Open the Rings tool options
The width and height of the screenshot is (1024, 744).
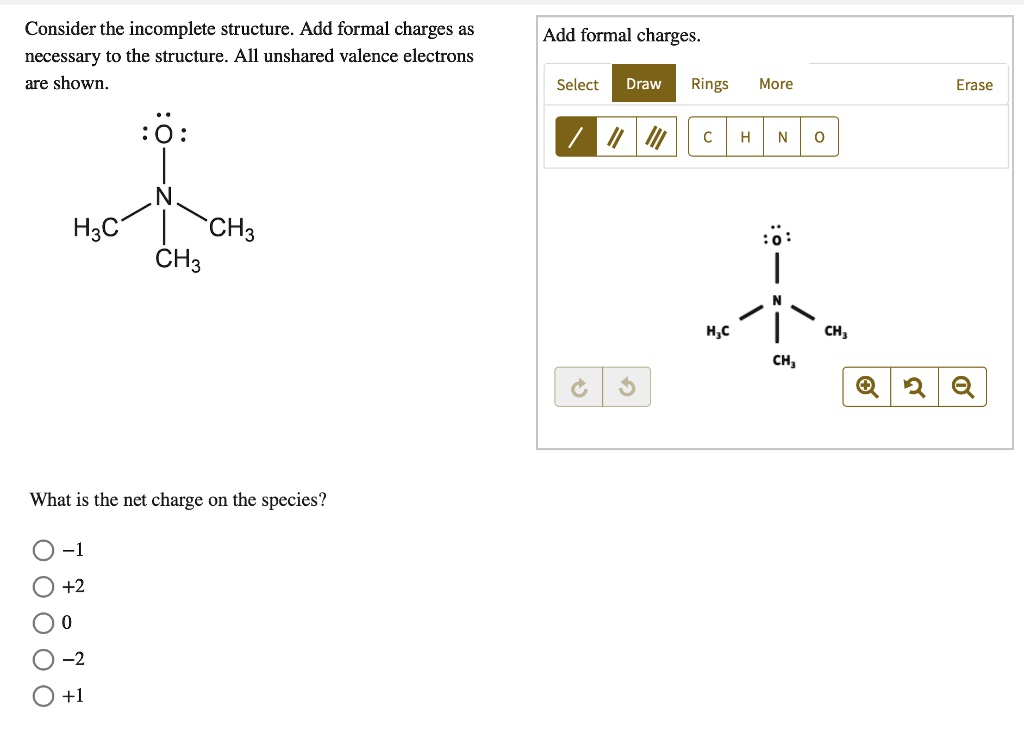pos(710,84)
